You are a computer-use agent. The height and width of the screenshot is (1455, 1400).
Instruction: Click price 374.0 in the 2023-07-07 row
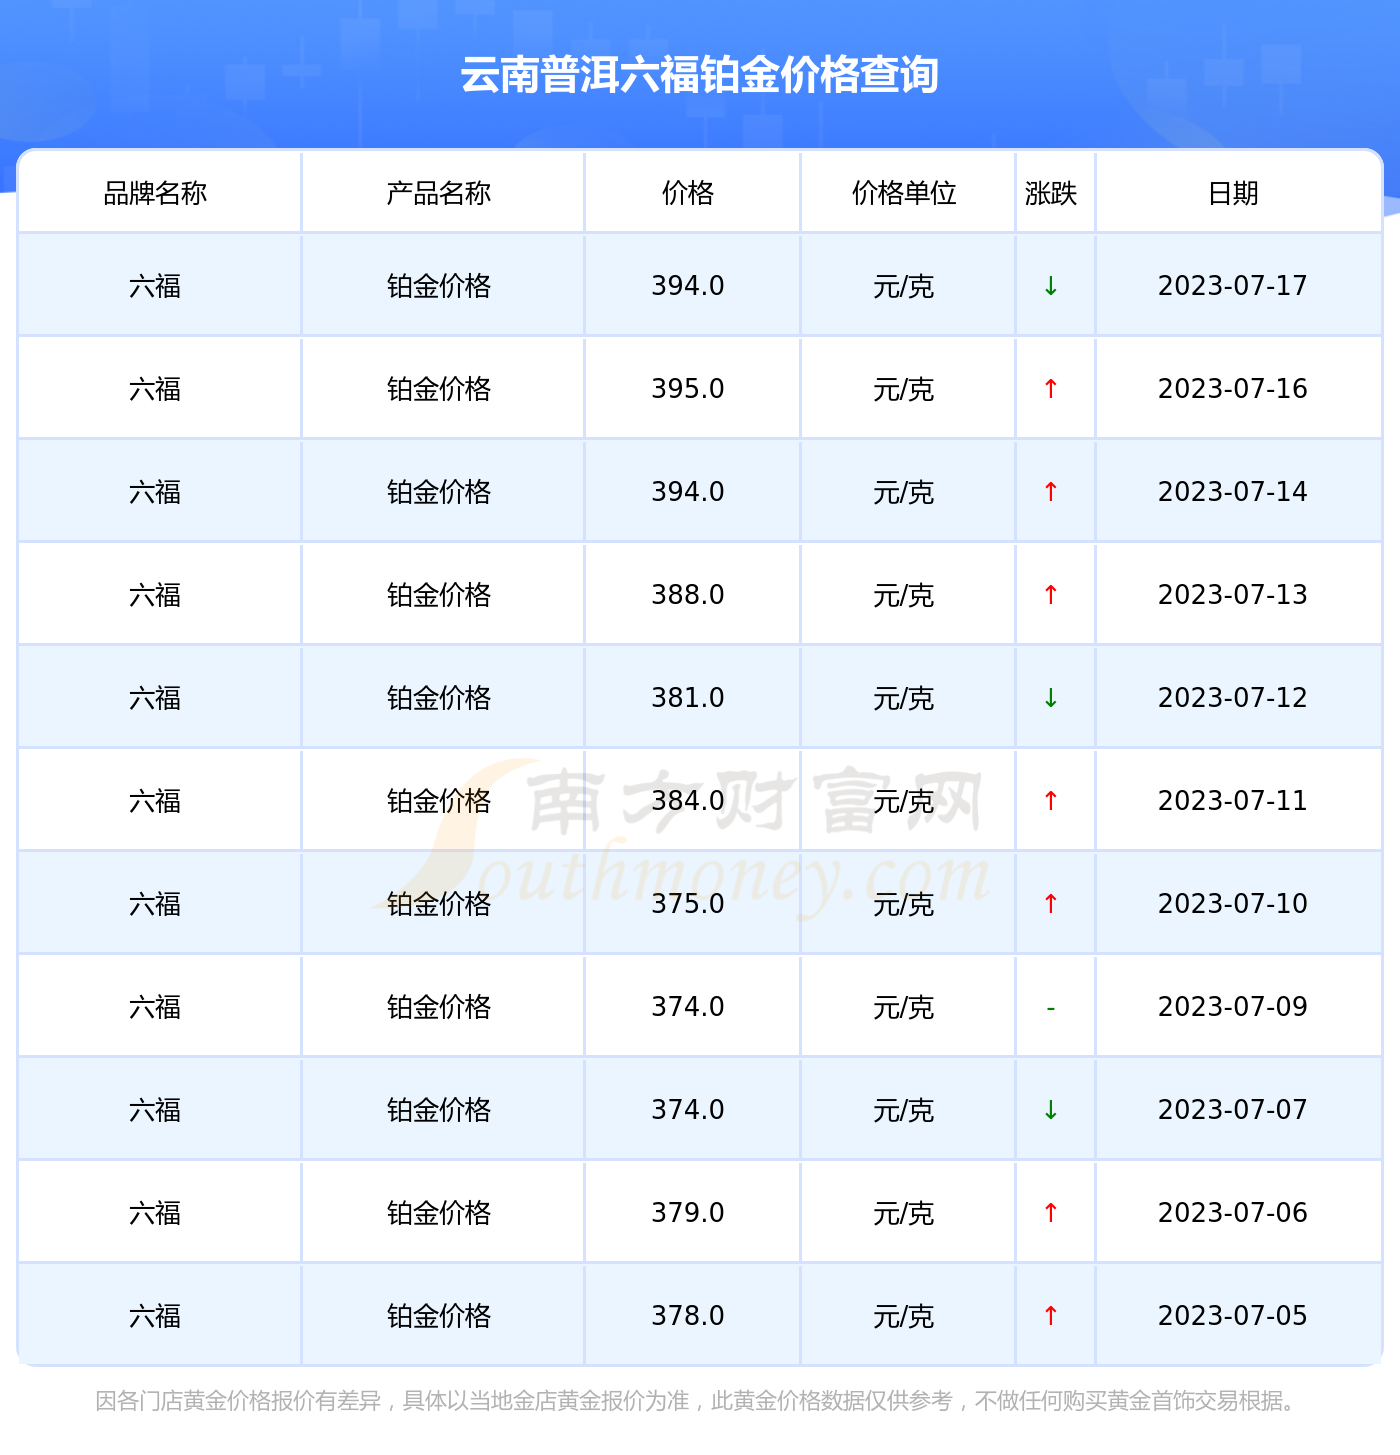(x=688, y=1110)
